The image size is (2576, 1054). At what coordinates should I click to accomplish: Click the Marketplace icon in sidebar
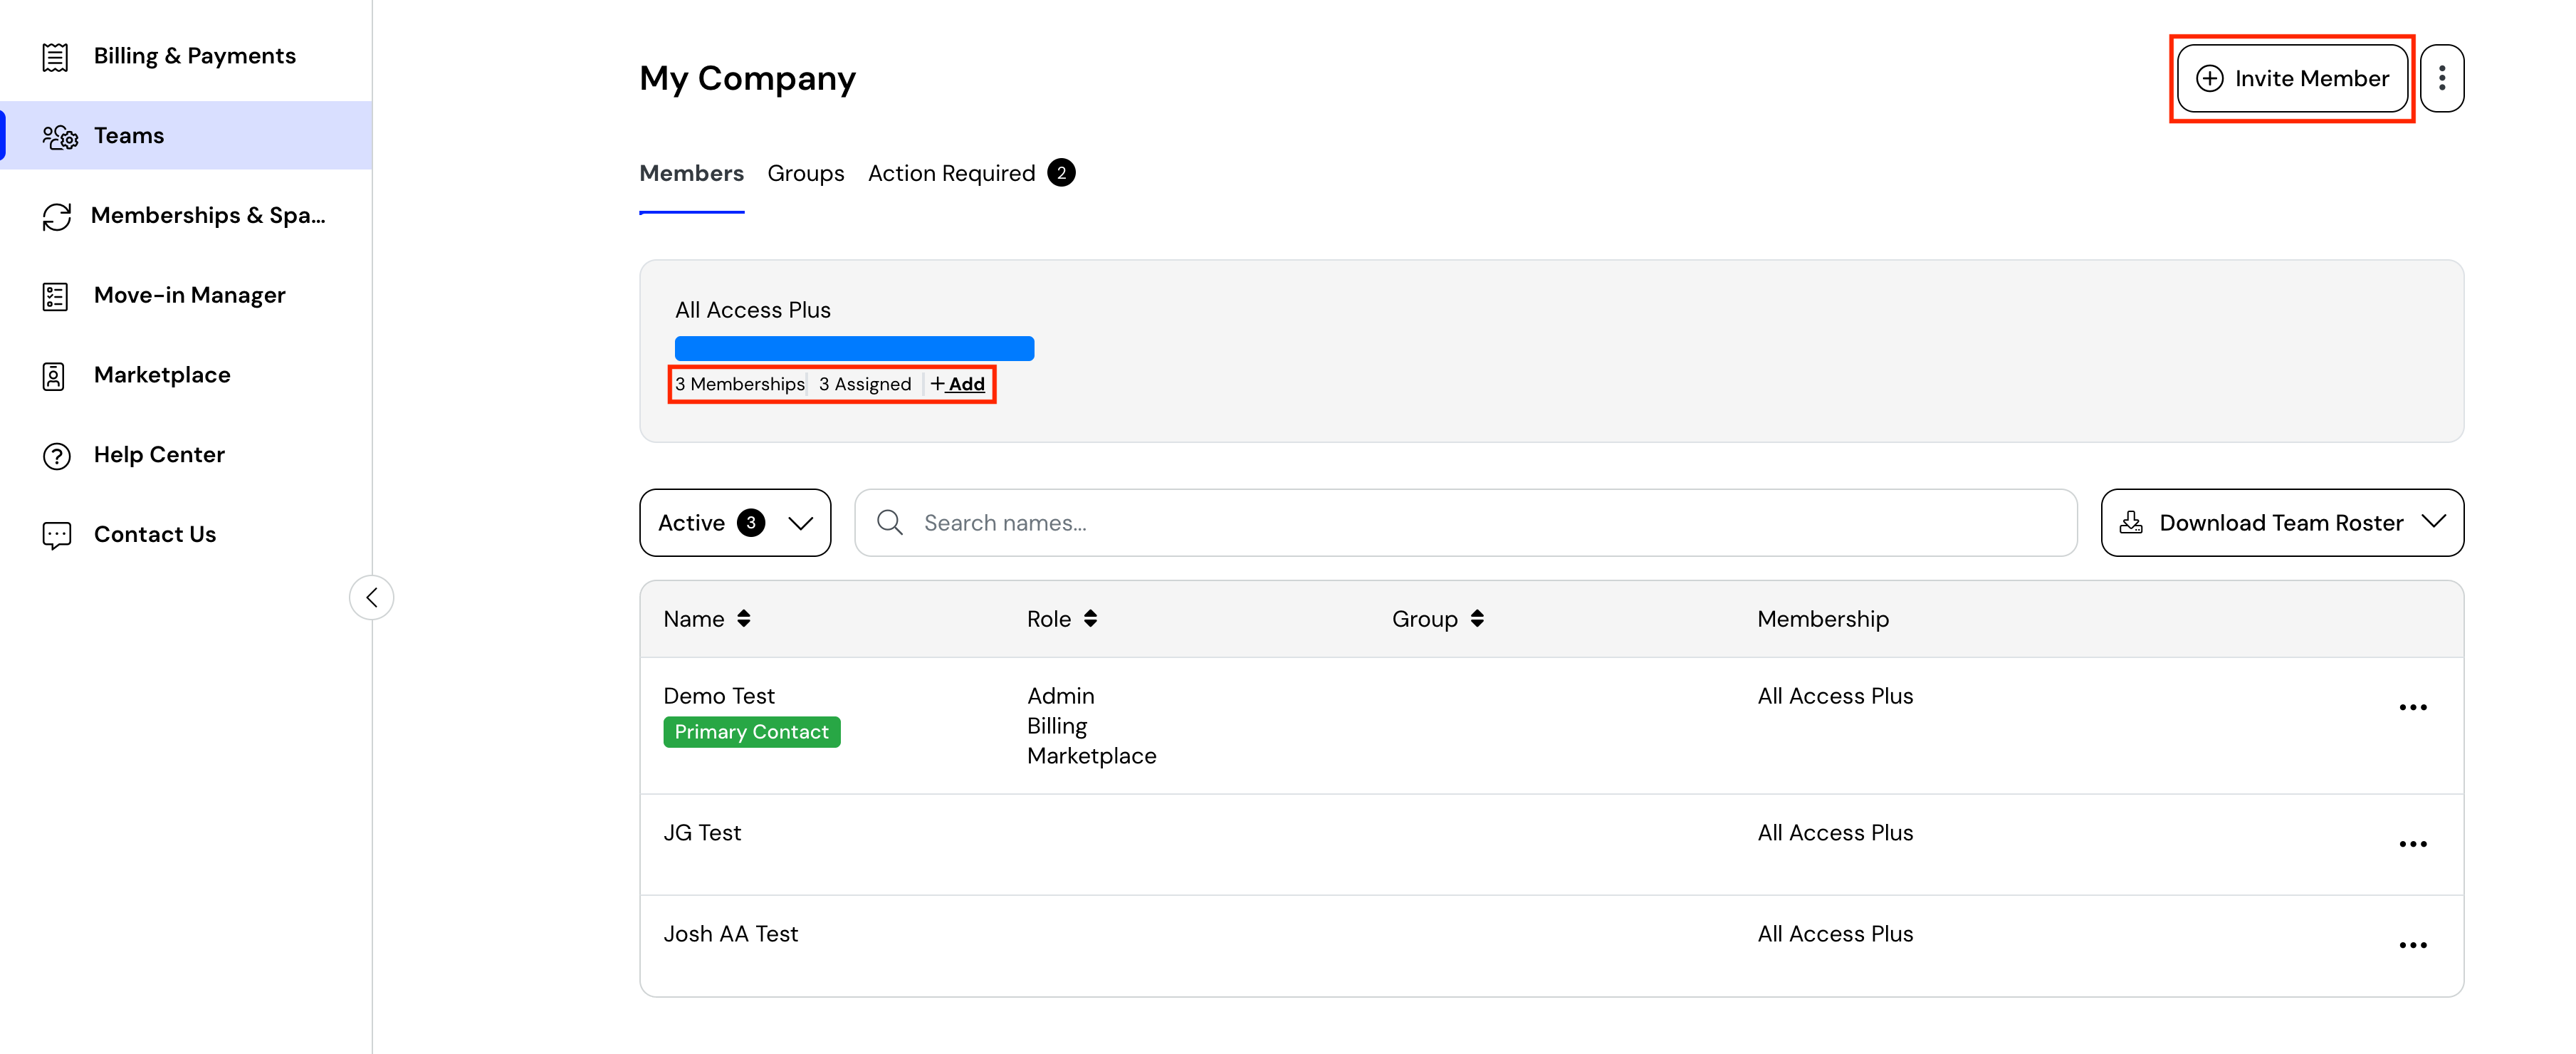click(x=54, y=376)
